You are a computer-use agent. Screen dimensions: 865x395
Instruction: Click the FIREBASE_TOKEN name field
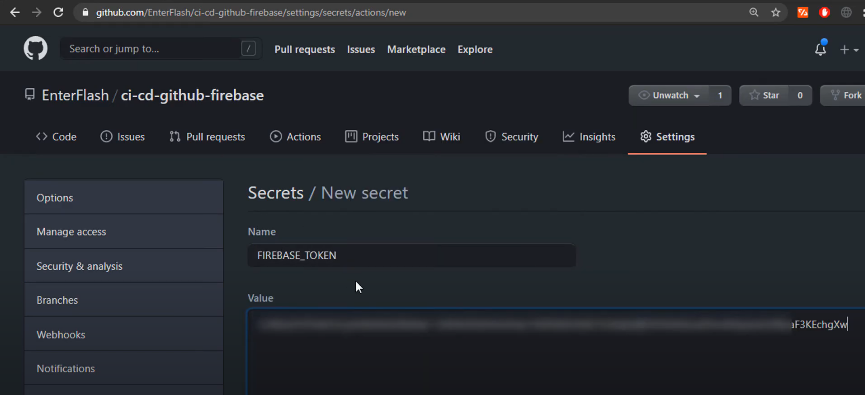coord(412,255)
